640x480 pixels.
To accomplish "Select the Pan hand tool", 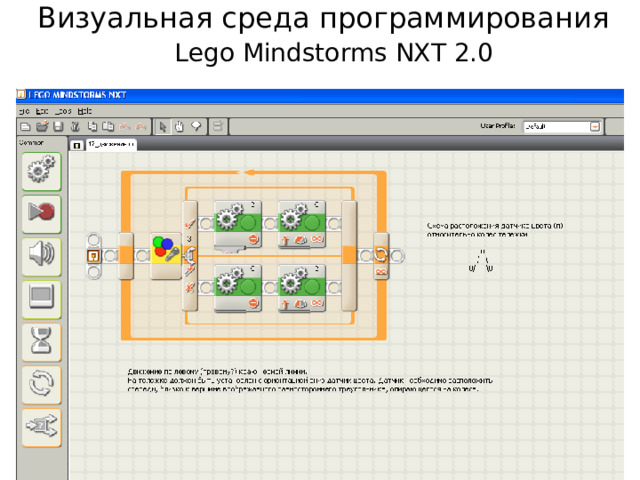I will [x=179, y=127].
